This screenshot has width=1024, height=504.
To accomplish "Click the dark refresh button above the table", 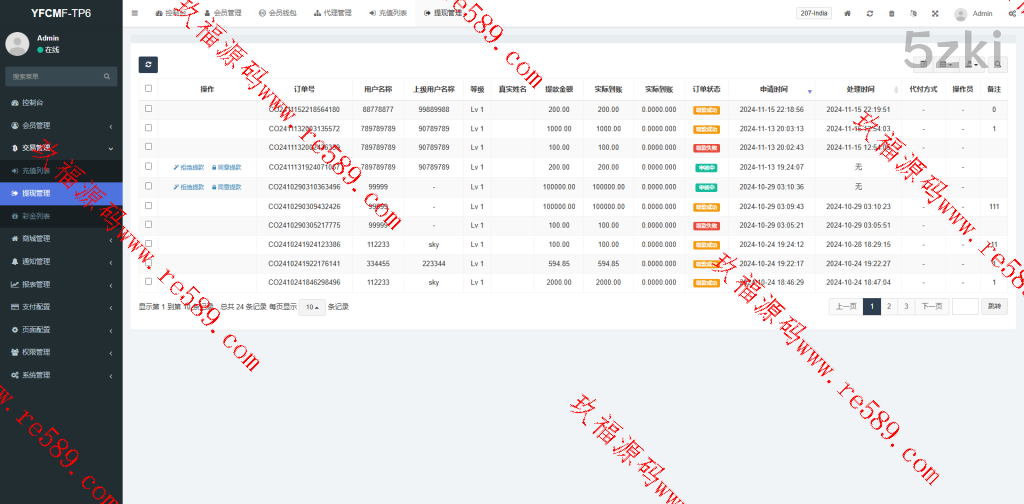I will [148, 64].
